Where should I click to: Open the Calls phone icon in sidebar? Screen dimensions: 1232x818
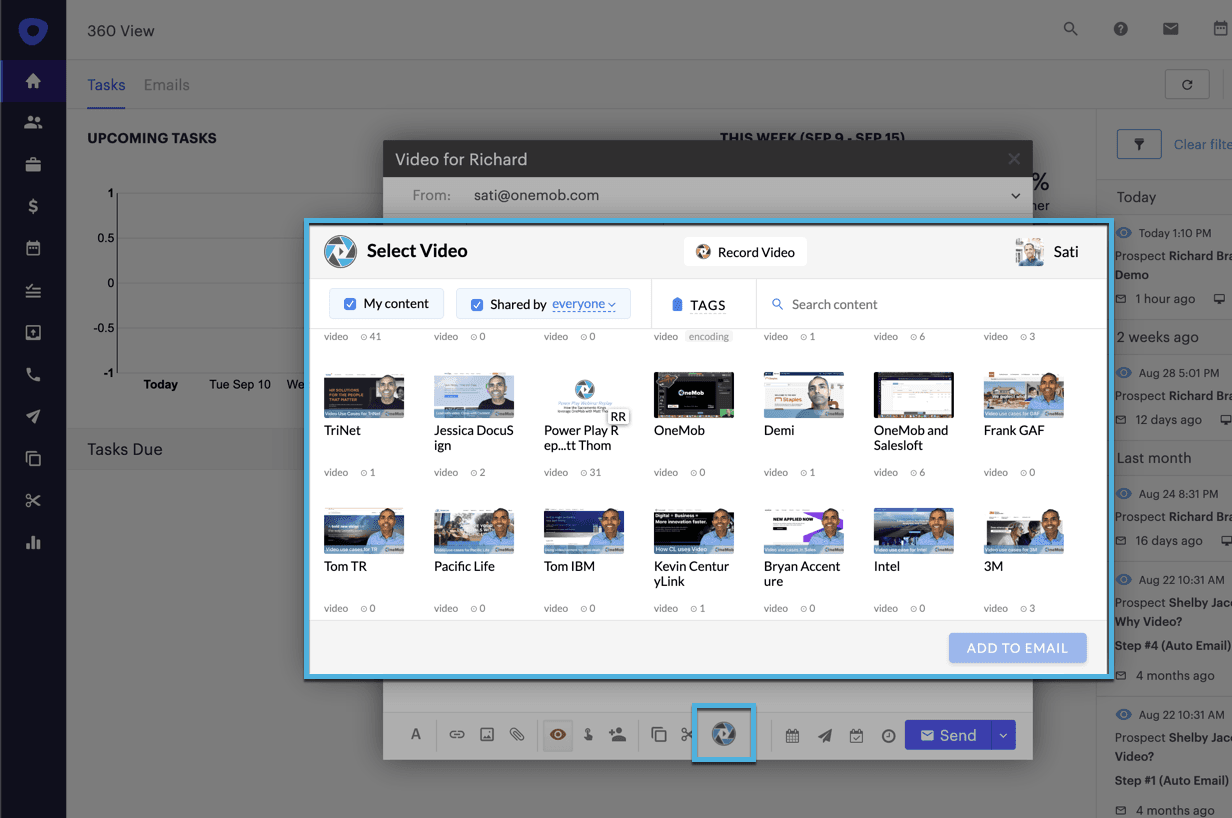click(33, 375)
